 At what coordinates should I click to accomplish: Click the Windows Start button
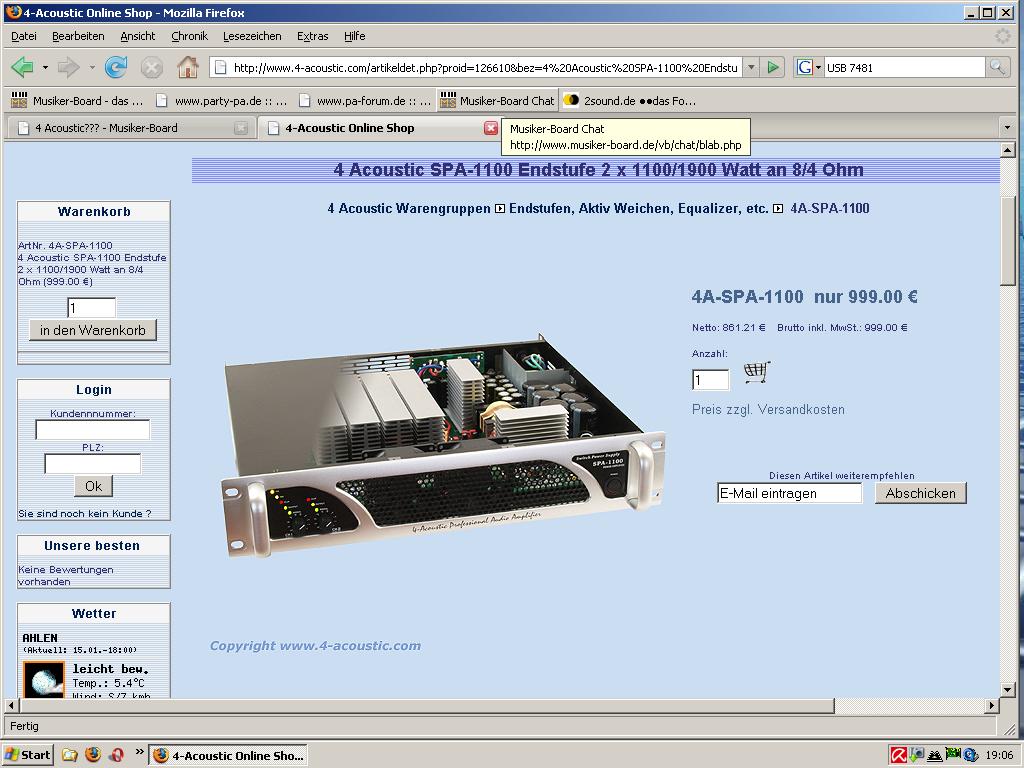click(x=27, y=755)
